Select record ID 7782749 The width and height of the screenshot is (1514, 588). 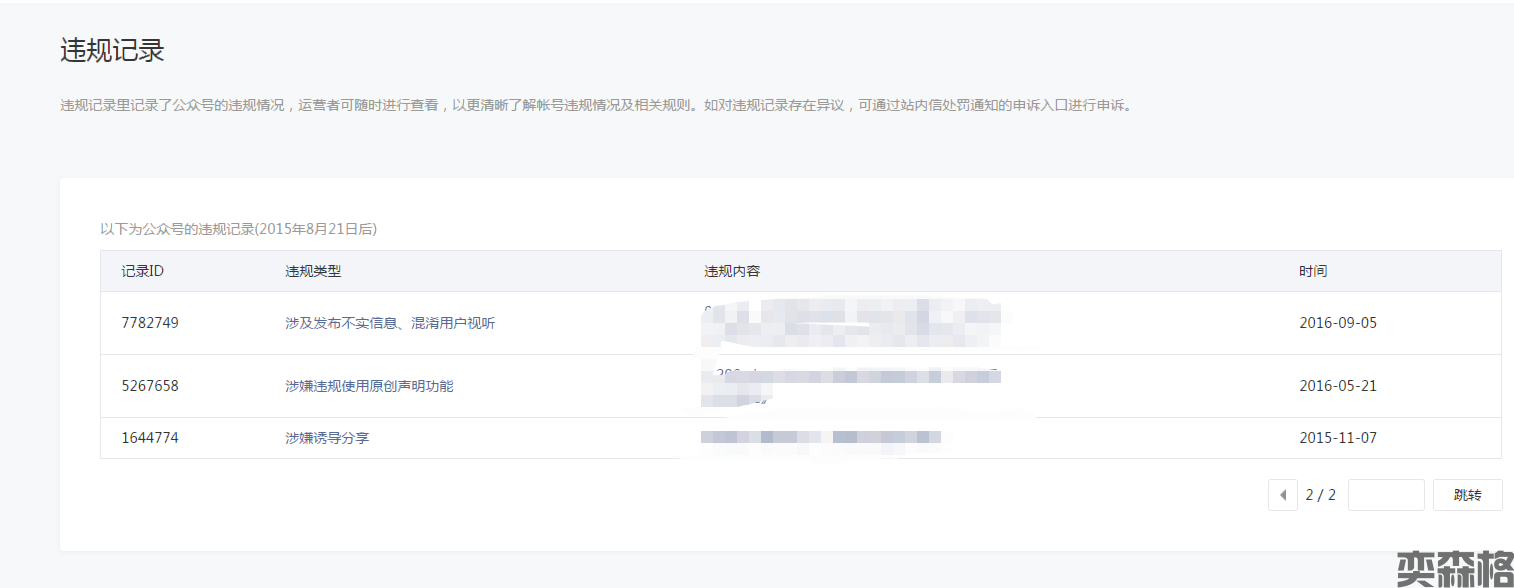(x=150, y=323)
